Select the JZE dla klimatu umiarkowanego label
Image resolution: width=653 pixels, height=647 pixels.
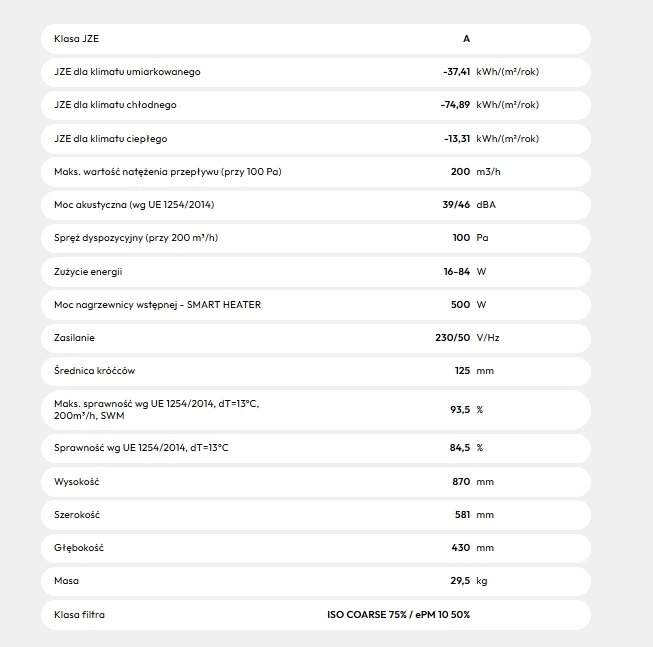click(x=127, y=72)
